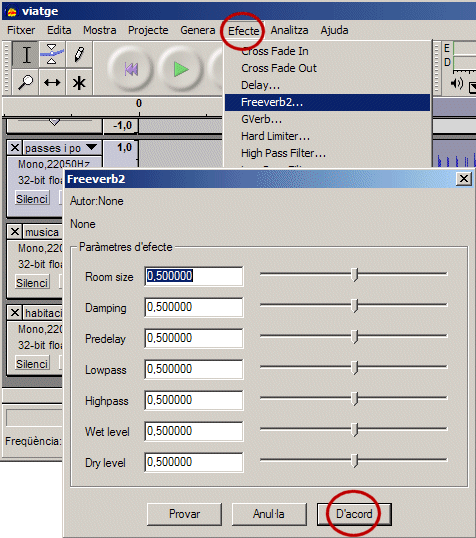Select the Selection (I-beam) tool
Image resolution: width=476 pixels, height=538 pixels.
point(26,55)
